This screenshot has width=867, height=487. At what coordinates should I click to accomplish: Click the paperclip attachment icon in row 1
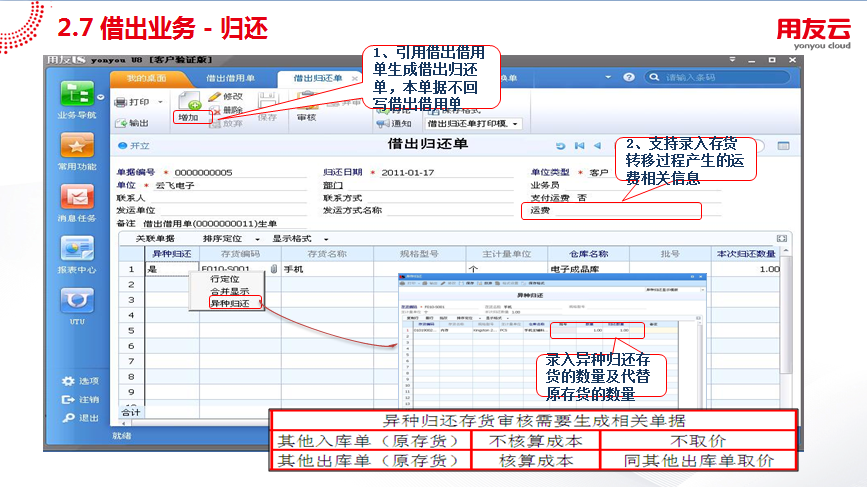pyautogui.click(x=273, y=269)
